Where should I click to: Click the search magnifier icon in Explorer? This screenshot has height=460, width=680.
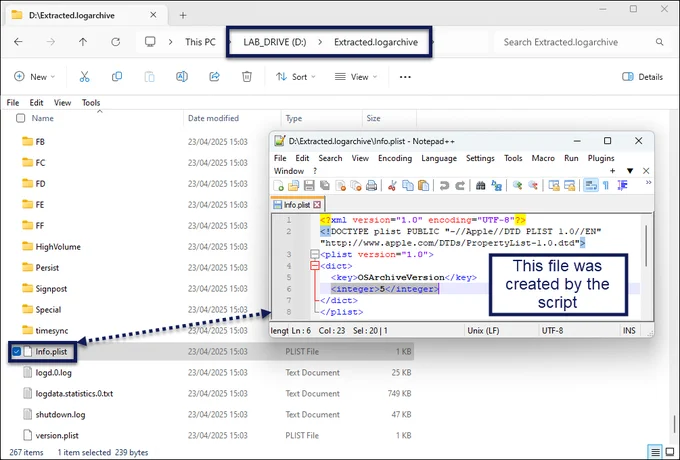(x=659, y=42)
